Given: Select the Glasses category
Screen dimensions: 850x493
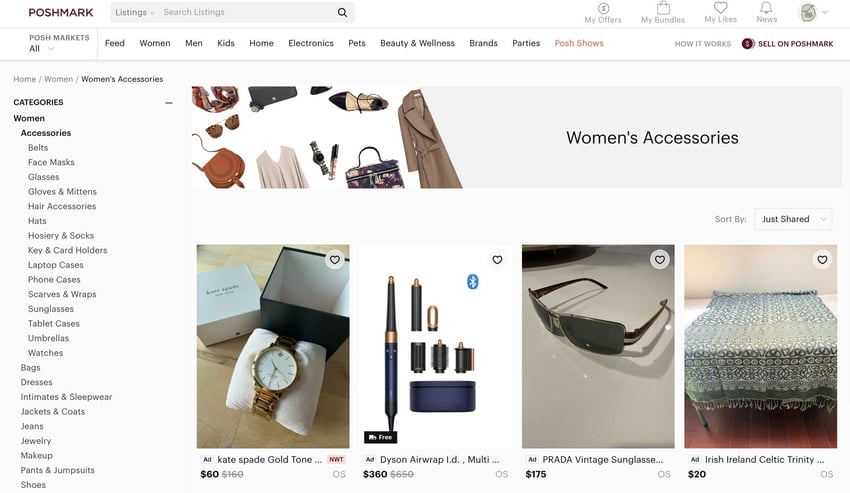Looking at the screenshot, I should [x=43, y=177].
